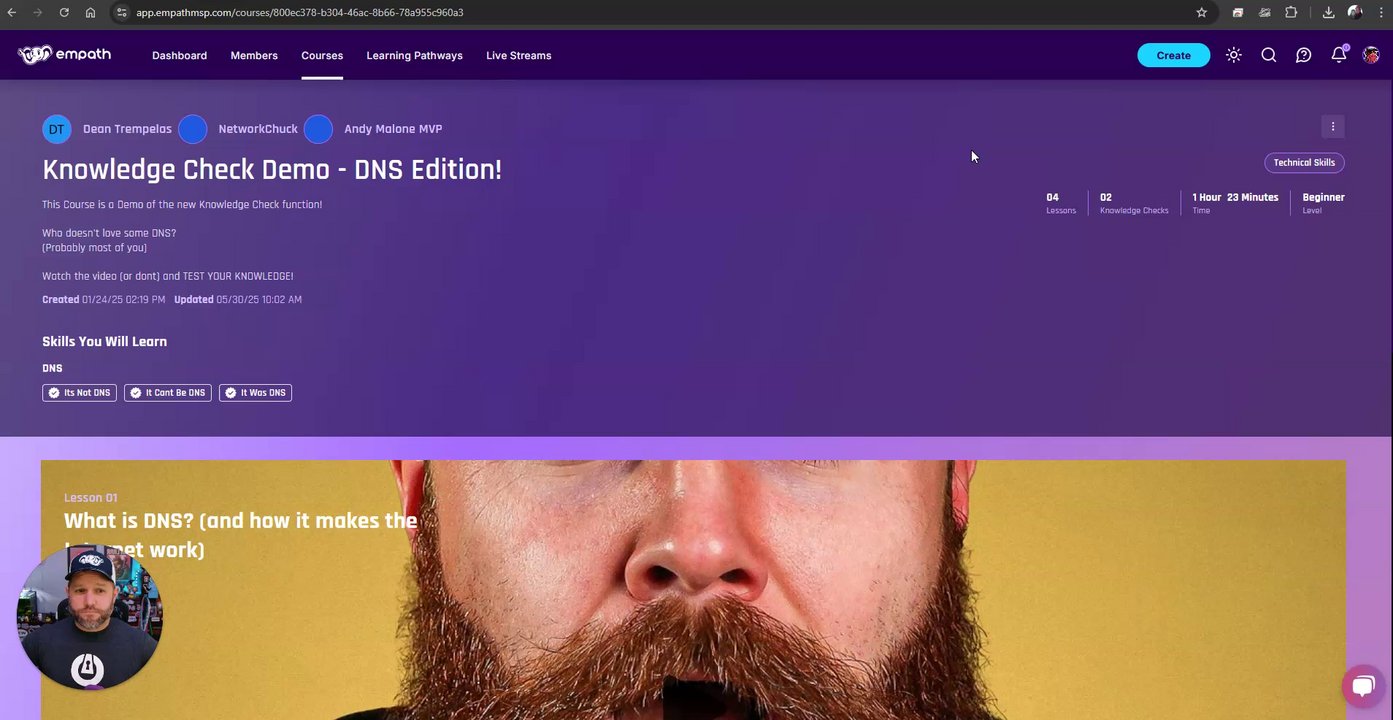Open the Dashboard tab
The height and width of the screenshot is (720, 1393).
click(x=179, y=55)
